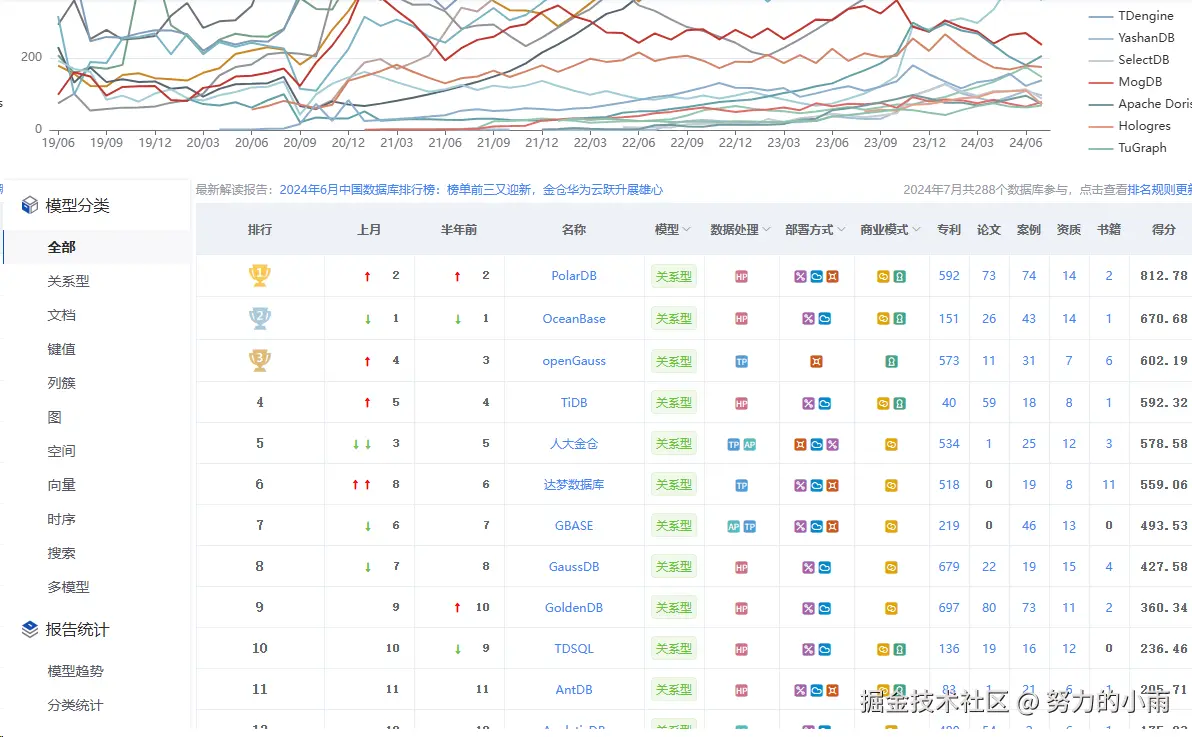Toggle the SelectDB series in the chart legend
The height and width of the screenshot is (737, 1192).
pos(1129,60)
